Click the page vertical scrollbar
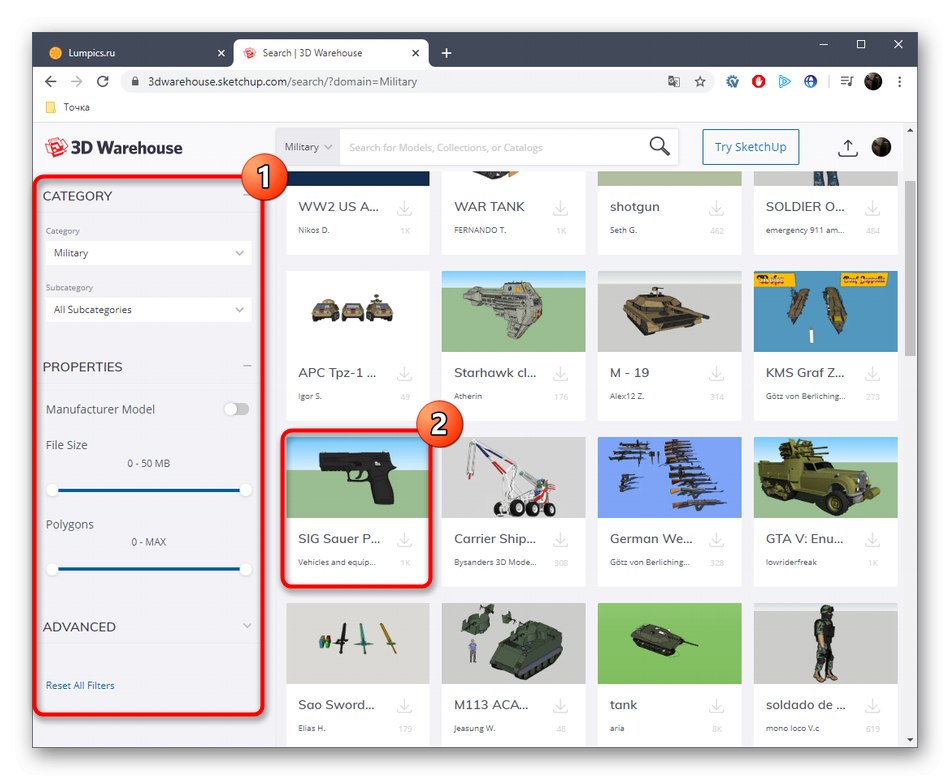950x780 pixels. click(909, 268)
